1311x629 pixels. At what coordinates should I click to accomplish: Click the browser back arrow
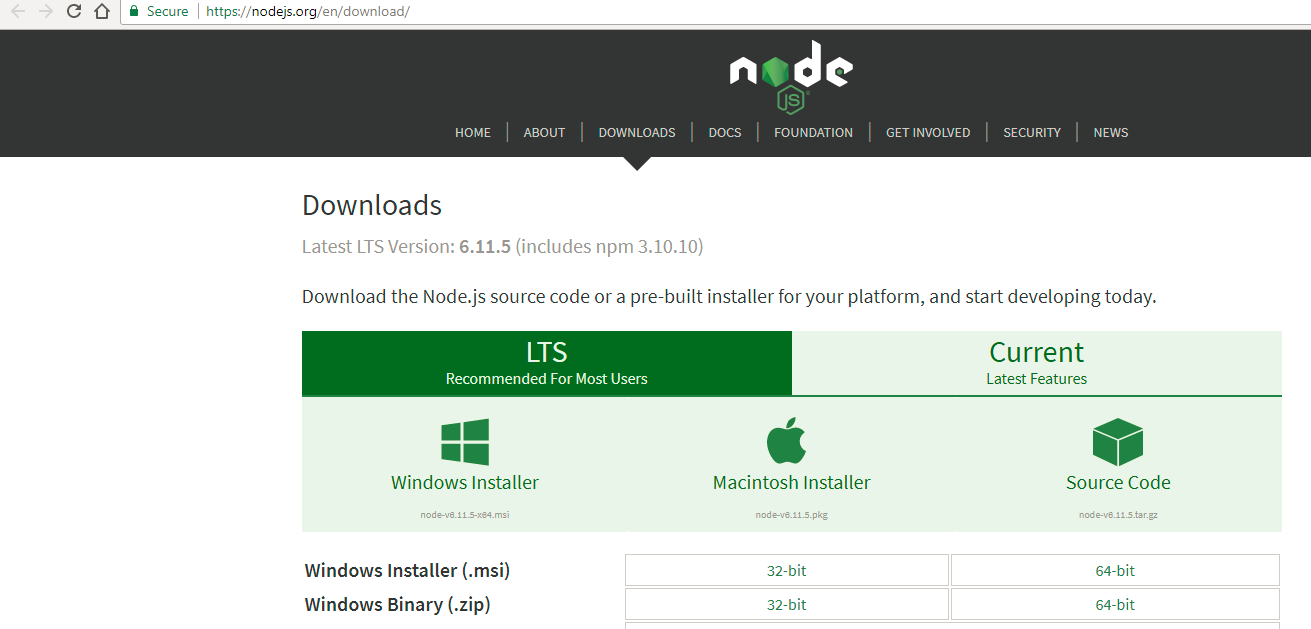click(x=17, y=12)
